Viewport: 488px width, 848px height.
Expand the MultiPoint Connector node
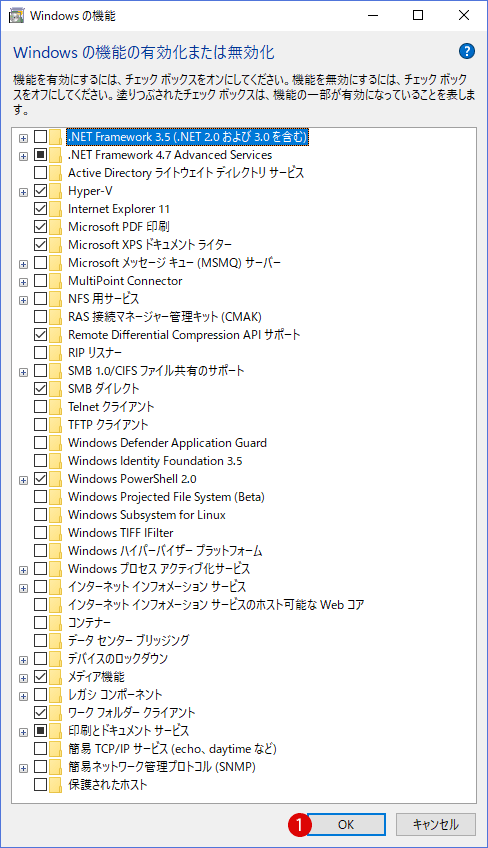point(23,282)
